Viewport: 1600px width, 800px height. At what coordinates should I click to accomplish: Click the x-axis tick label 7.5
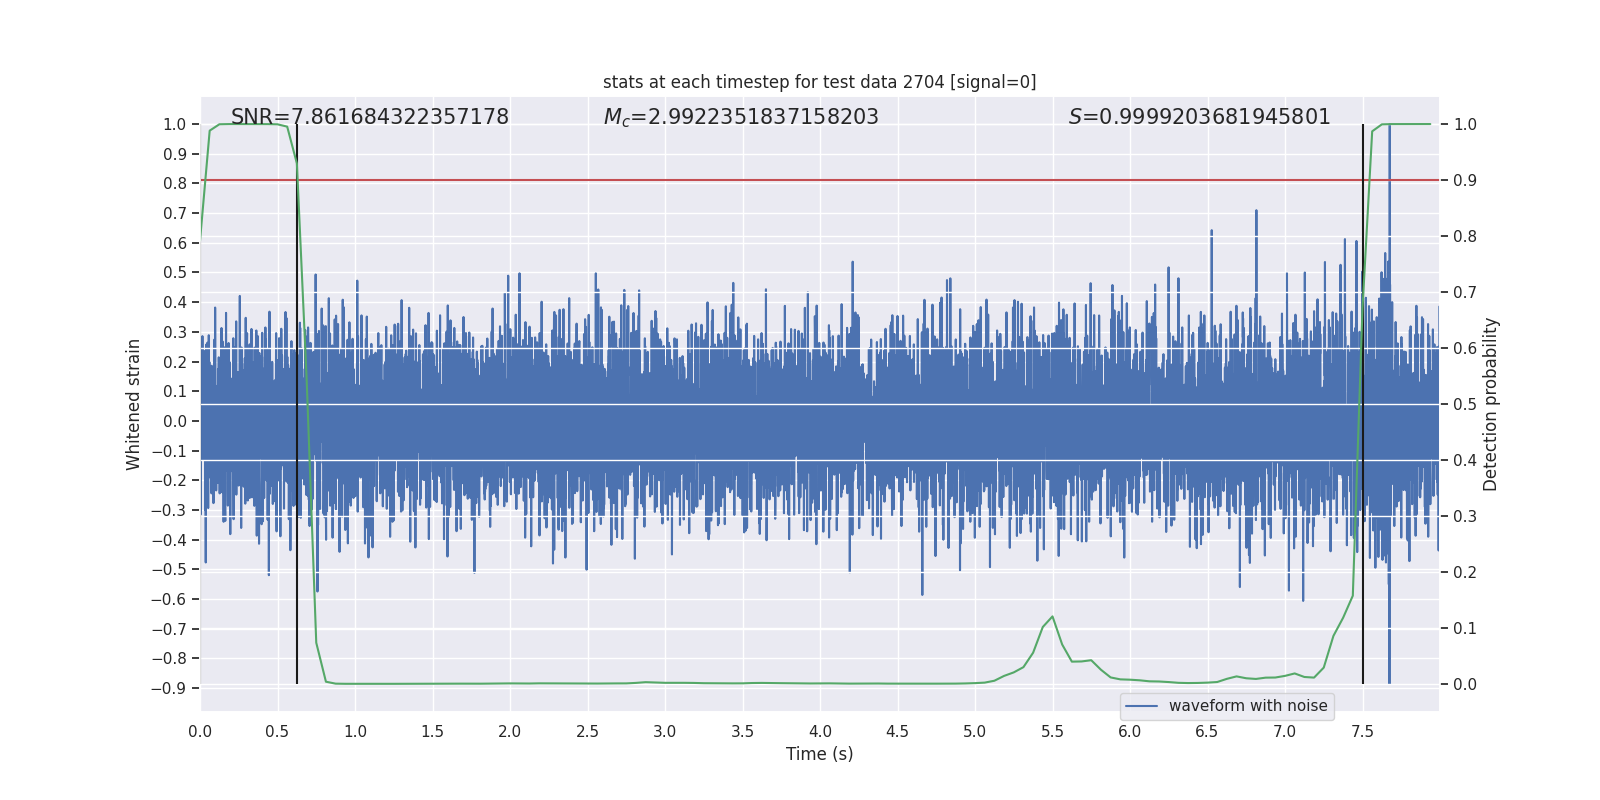point(1362,732)
